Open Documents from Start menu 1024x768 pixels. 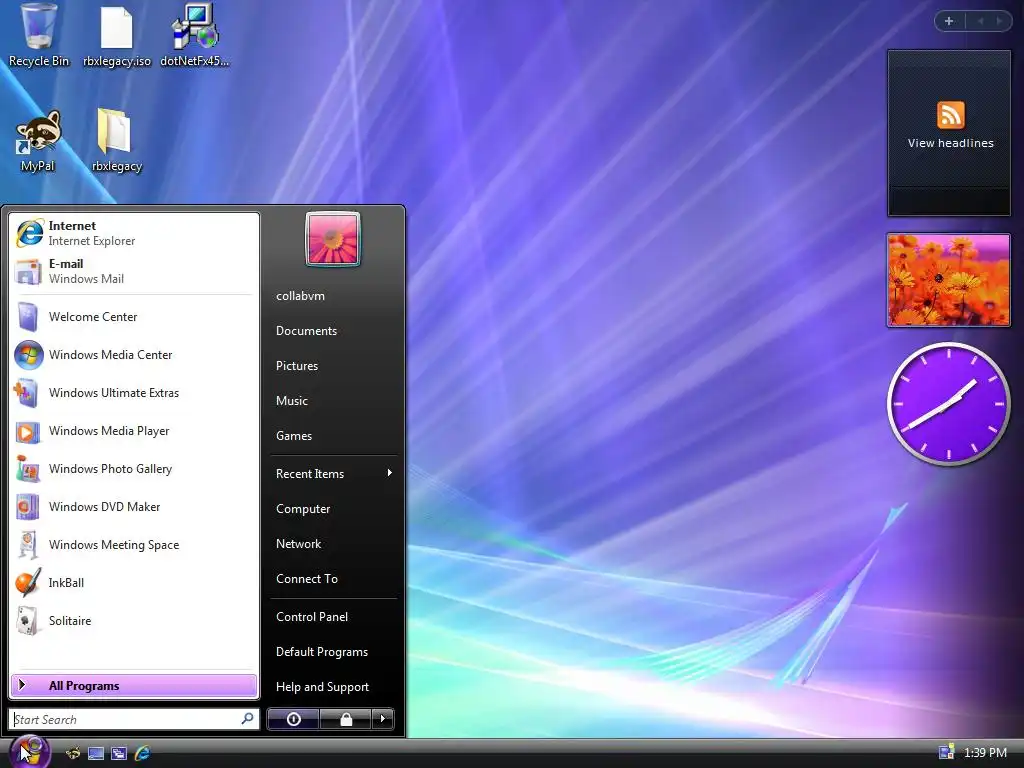coord(306,331)
